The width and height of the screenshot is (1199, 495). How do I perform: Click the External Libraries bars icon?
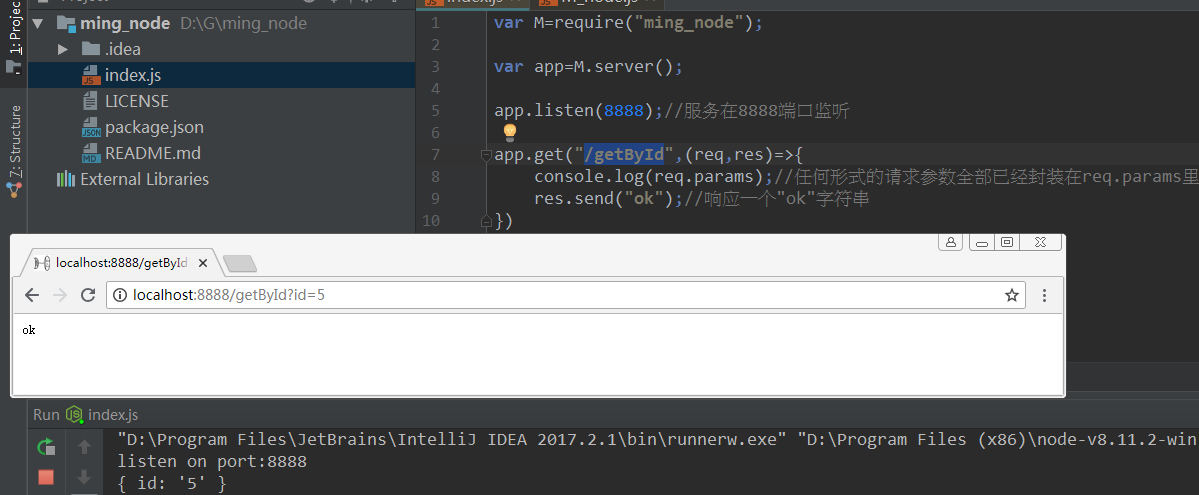(x=66, y=179)
